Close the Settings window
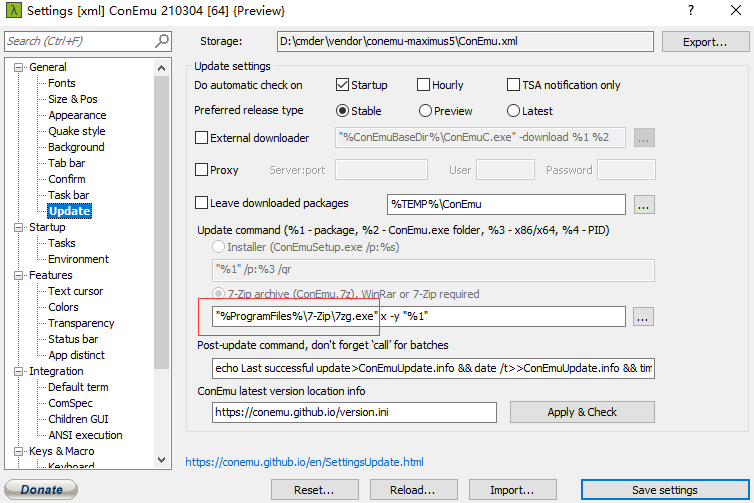 pos(736,10)
